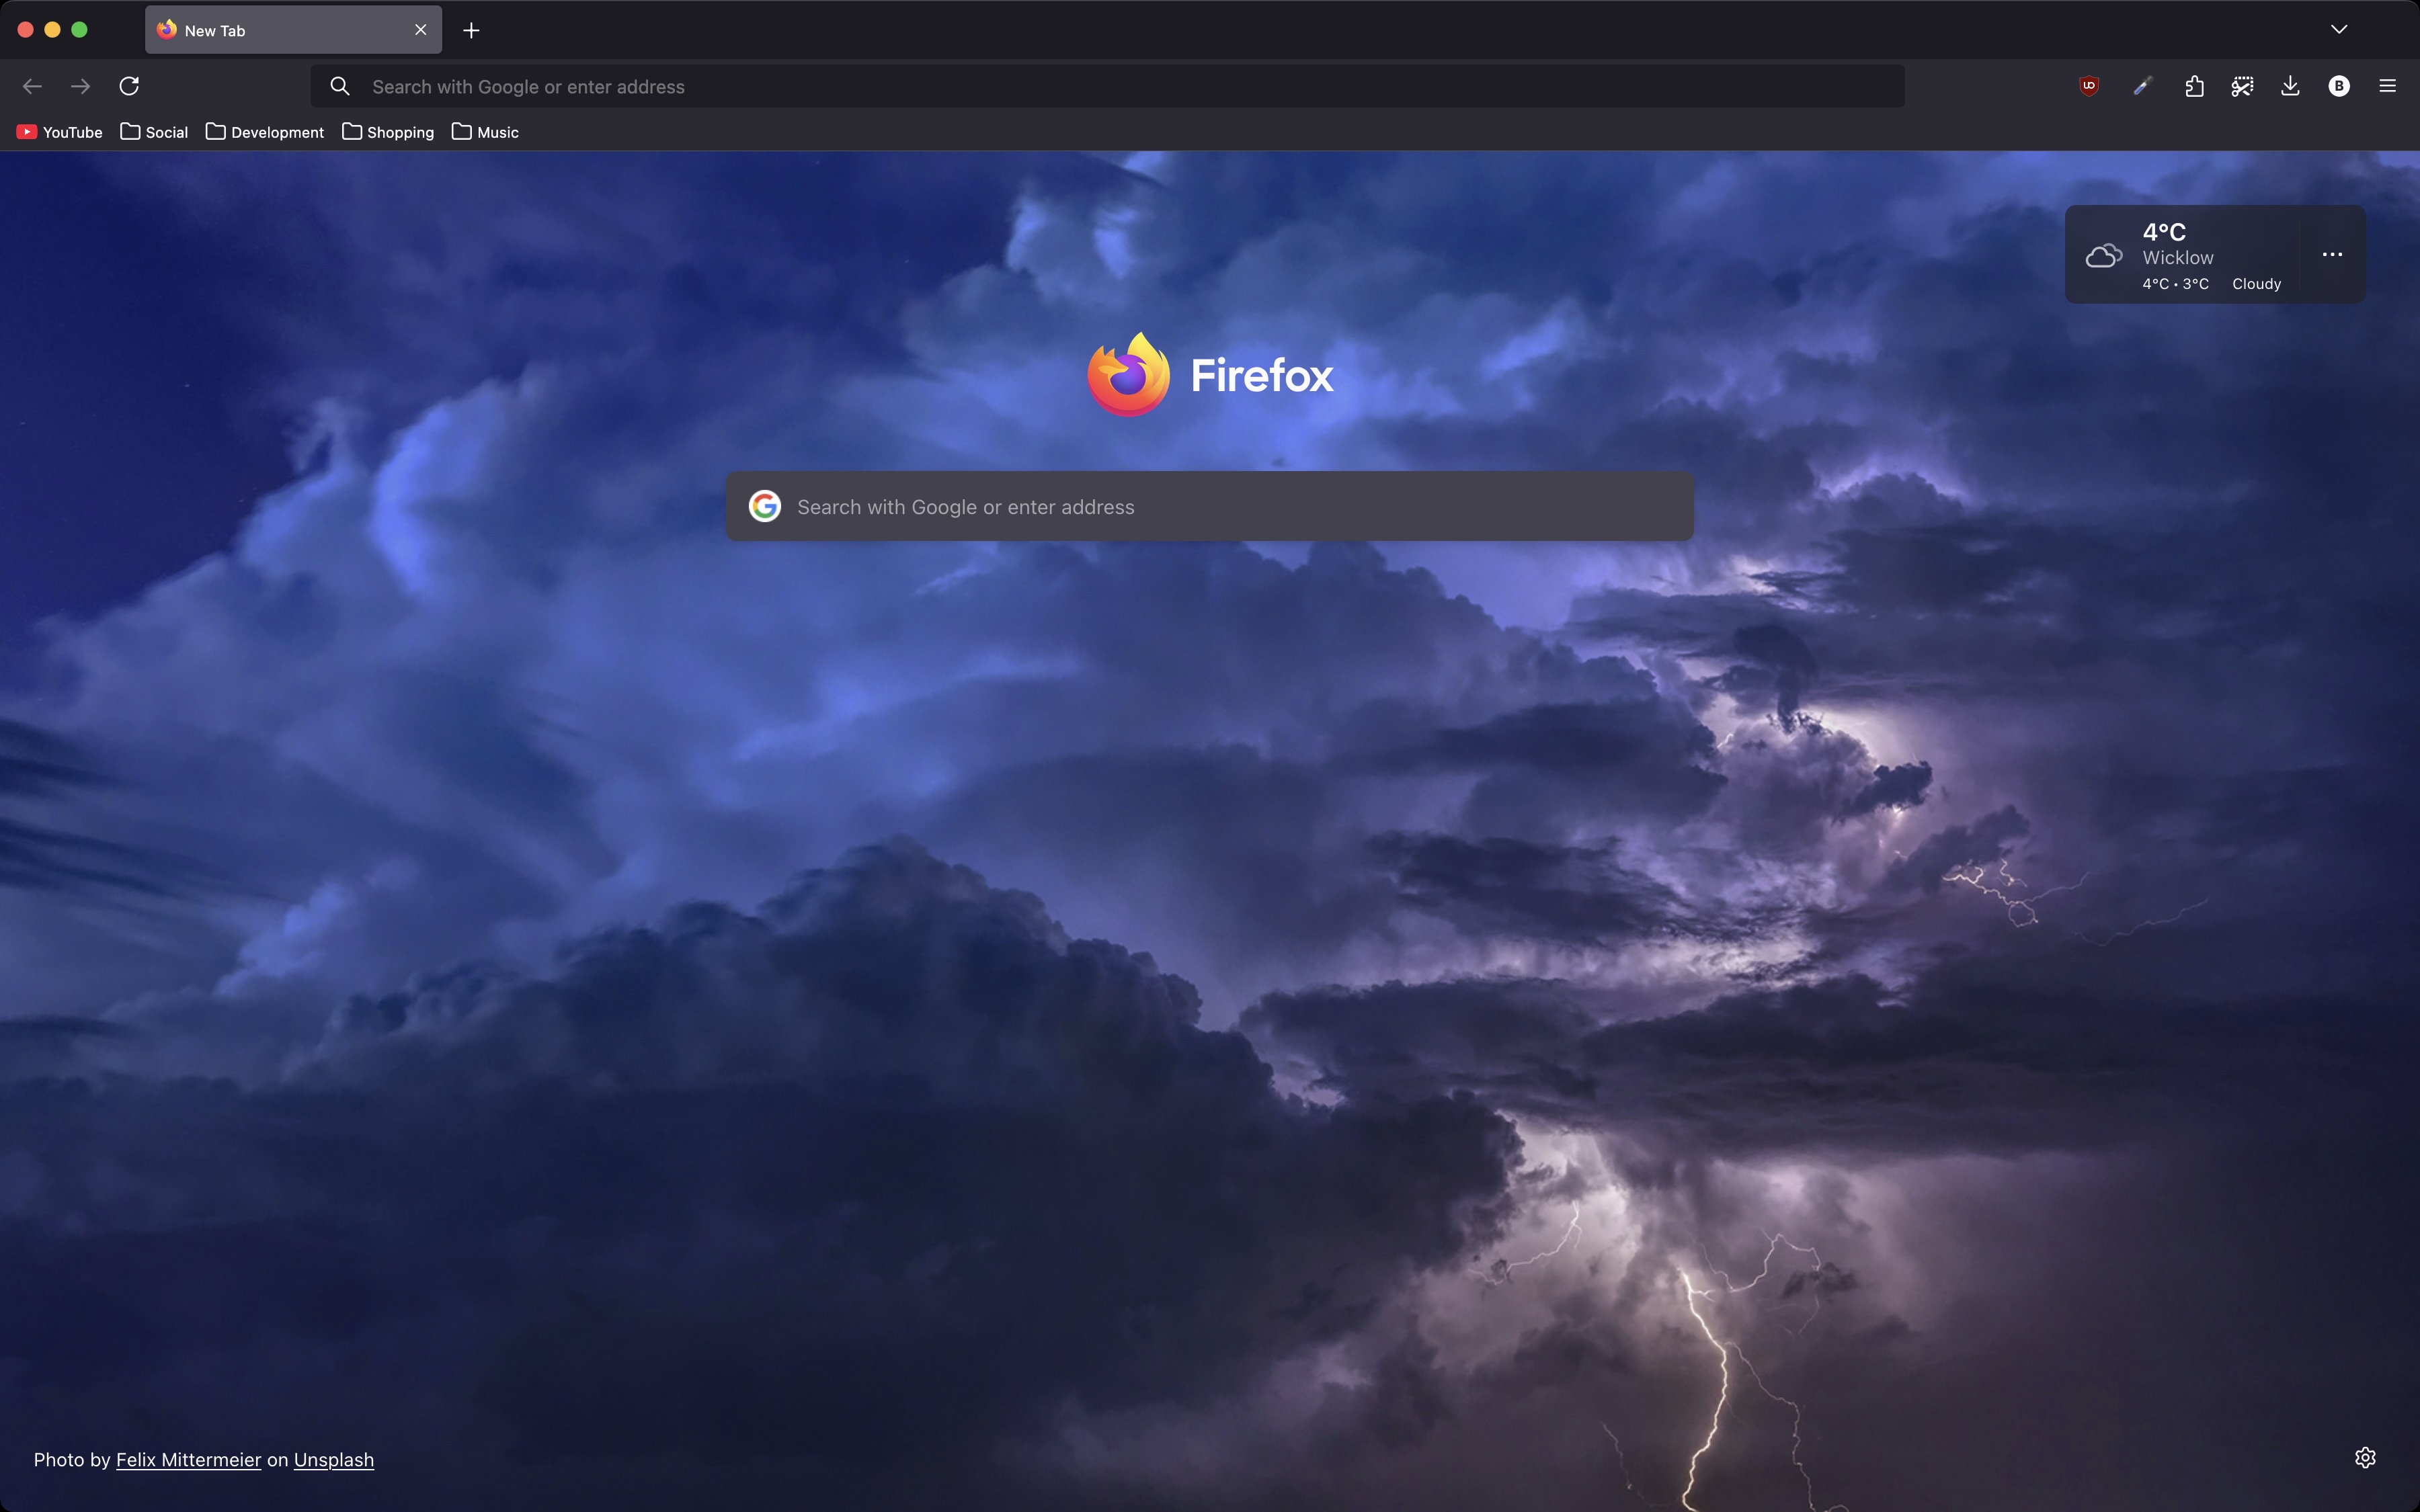Follow the Unsplash link
This screenshot has width=2420, height=1512.
333,1460
